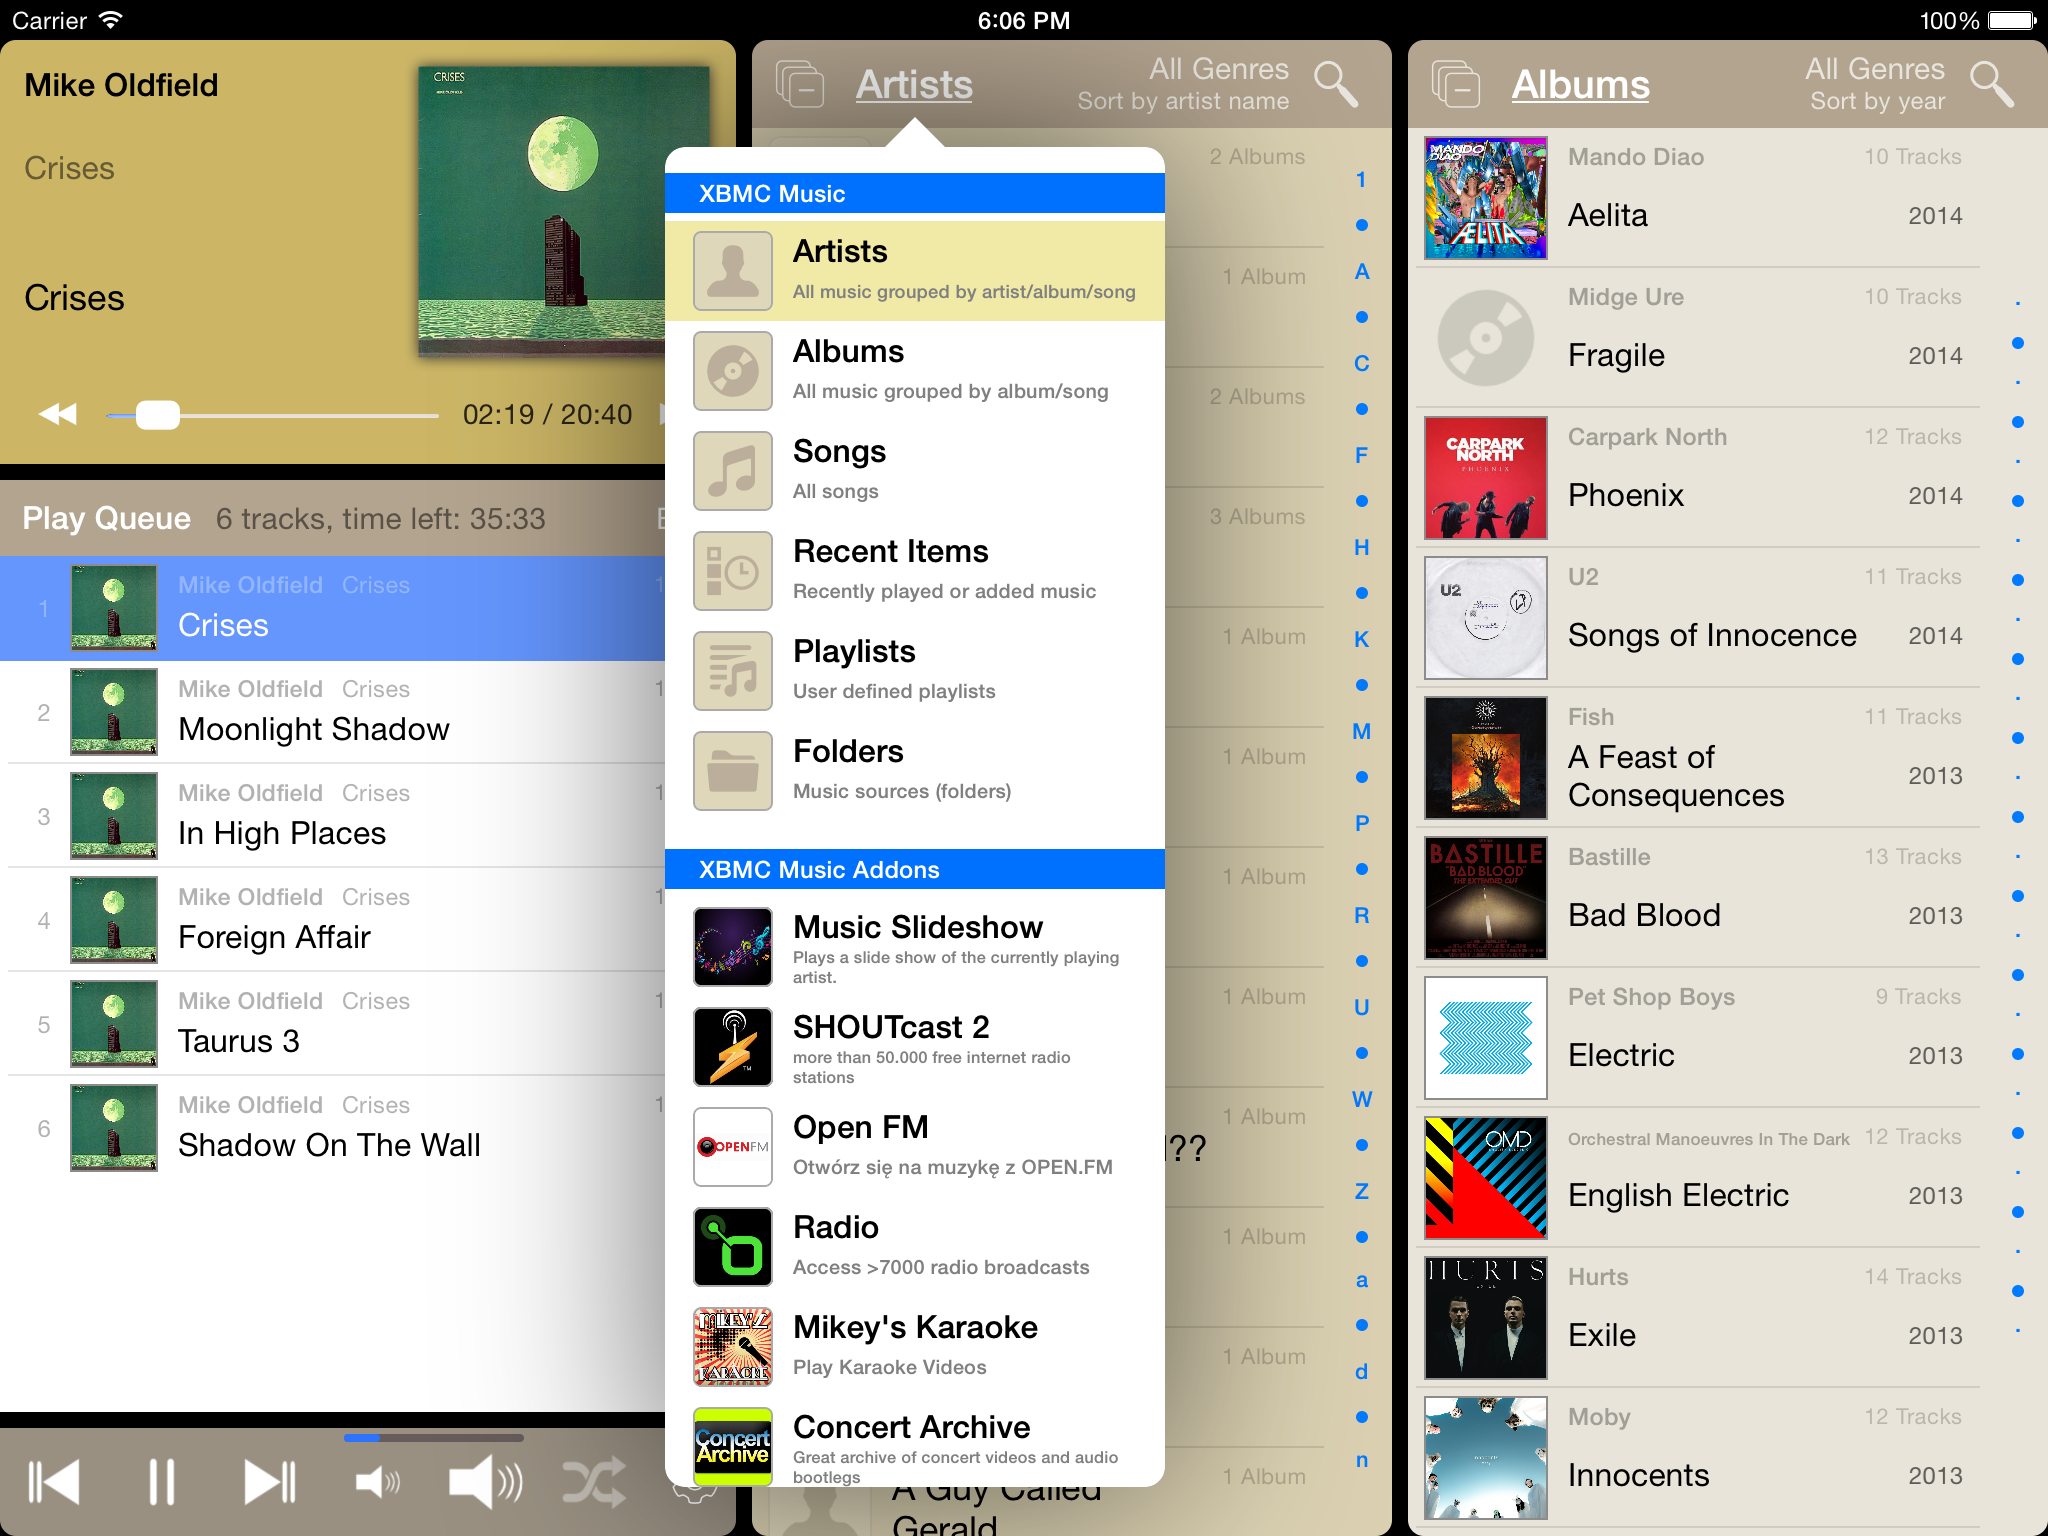Pause the current playback
2048x1536 pixels.
click(161, 1481)
